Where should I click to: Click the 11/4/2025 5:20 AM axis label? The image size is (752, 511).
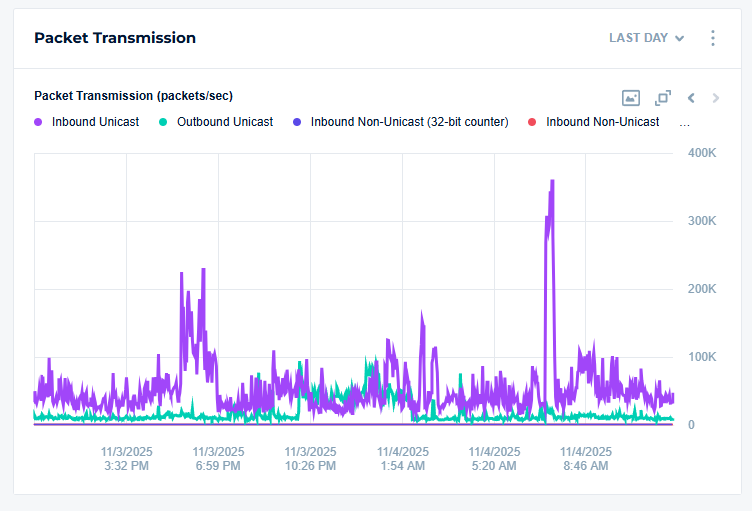point(494,459)
